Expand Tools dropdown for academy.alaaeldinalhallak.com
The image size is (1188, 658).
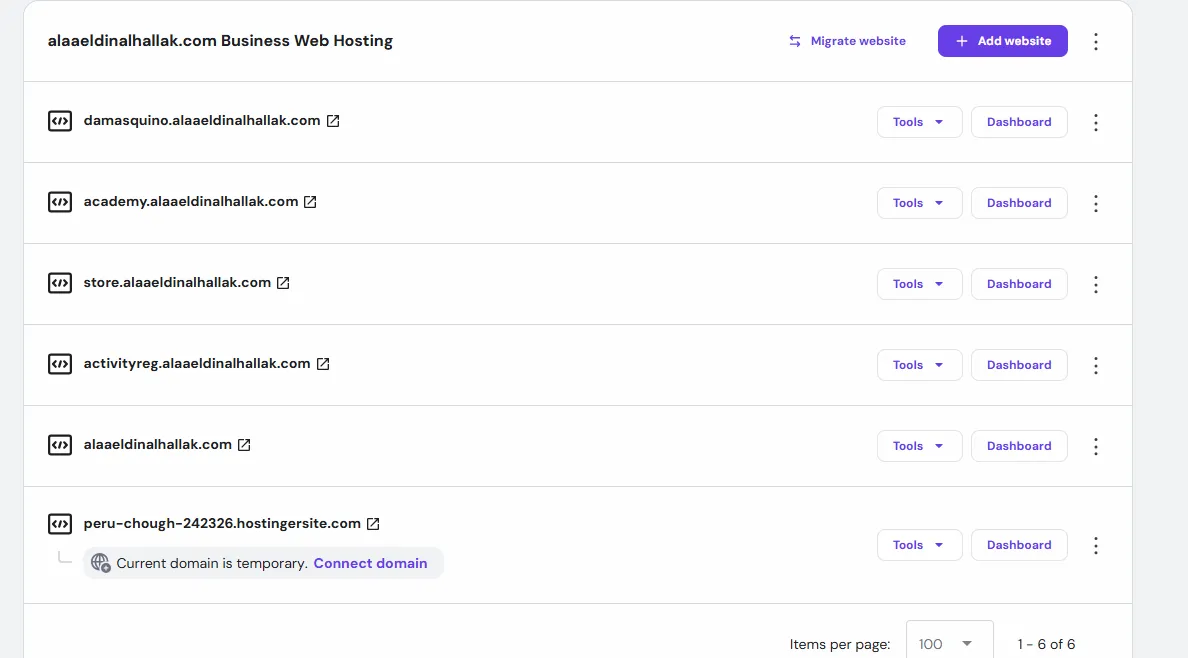tap(919, 203)
